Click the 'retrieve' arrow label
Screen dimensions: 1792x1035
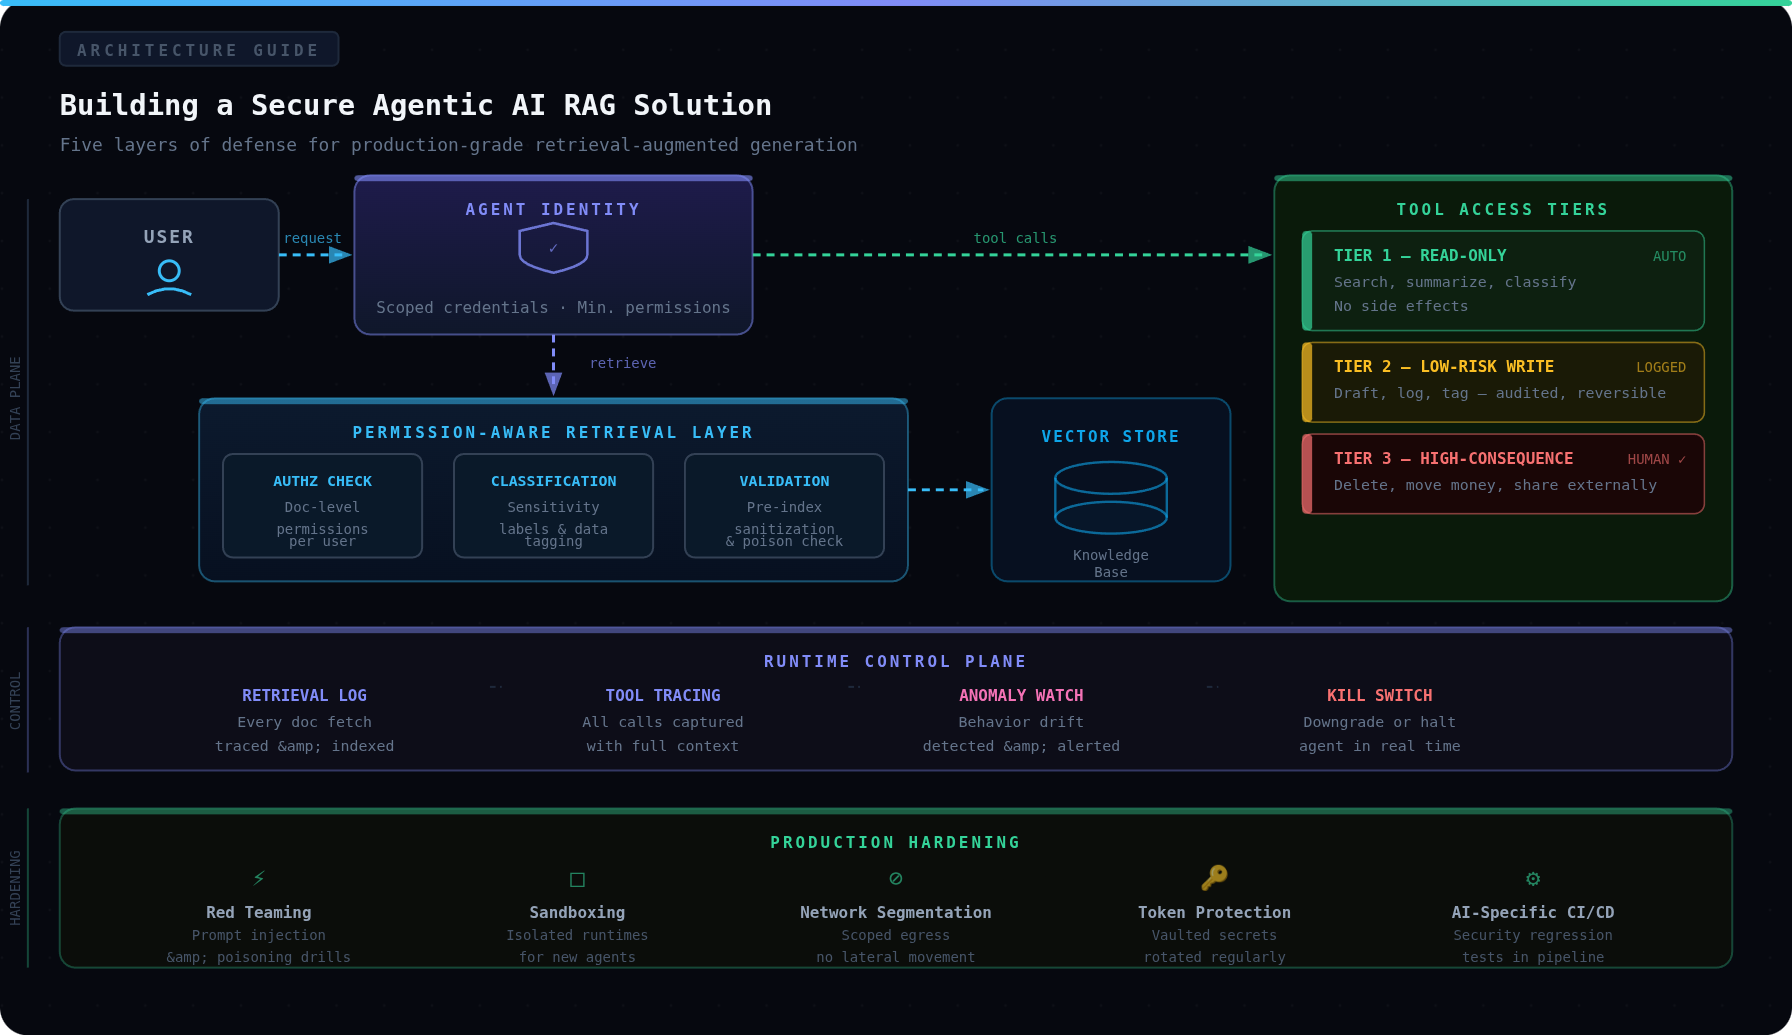coord(623,364)
